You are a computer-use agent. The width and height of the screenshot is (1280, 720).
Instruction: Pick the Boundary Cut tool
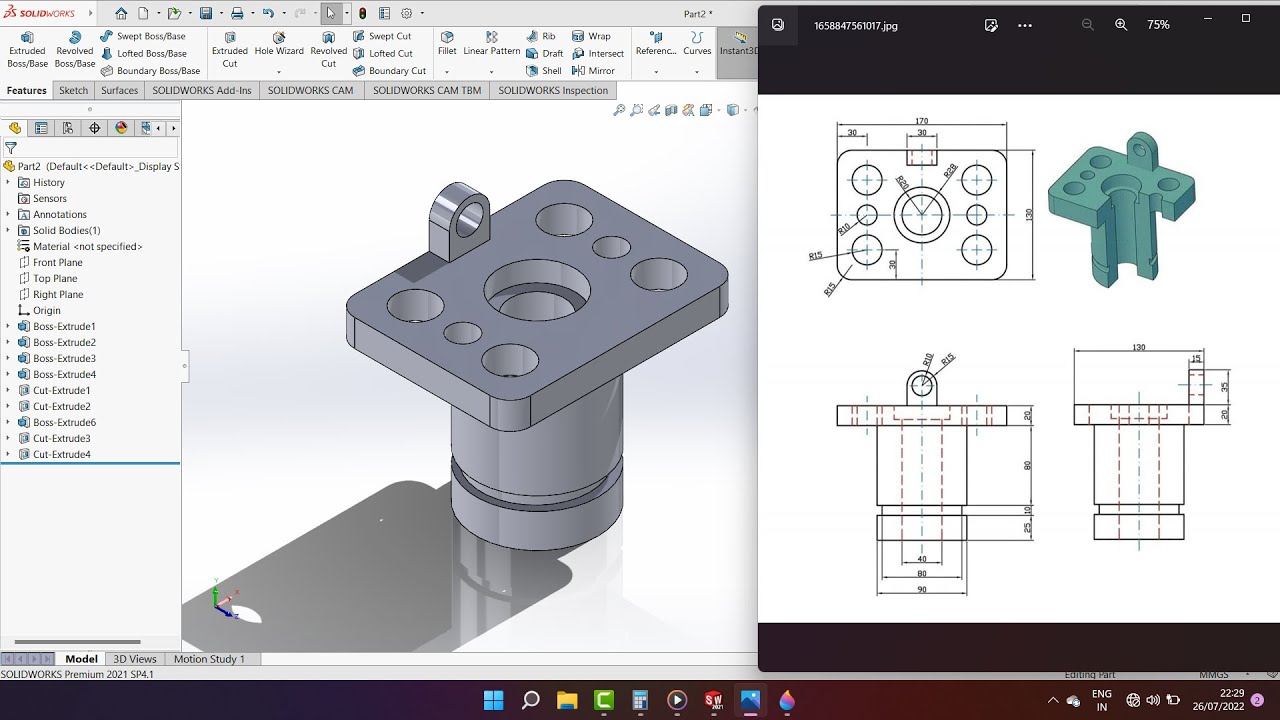point(389,71)
